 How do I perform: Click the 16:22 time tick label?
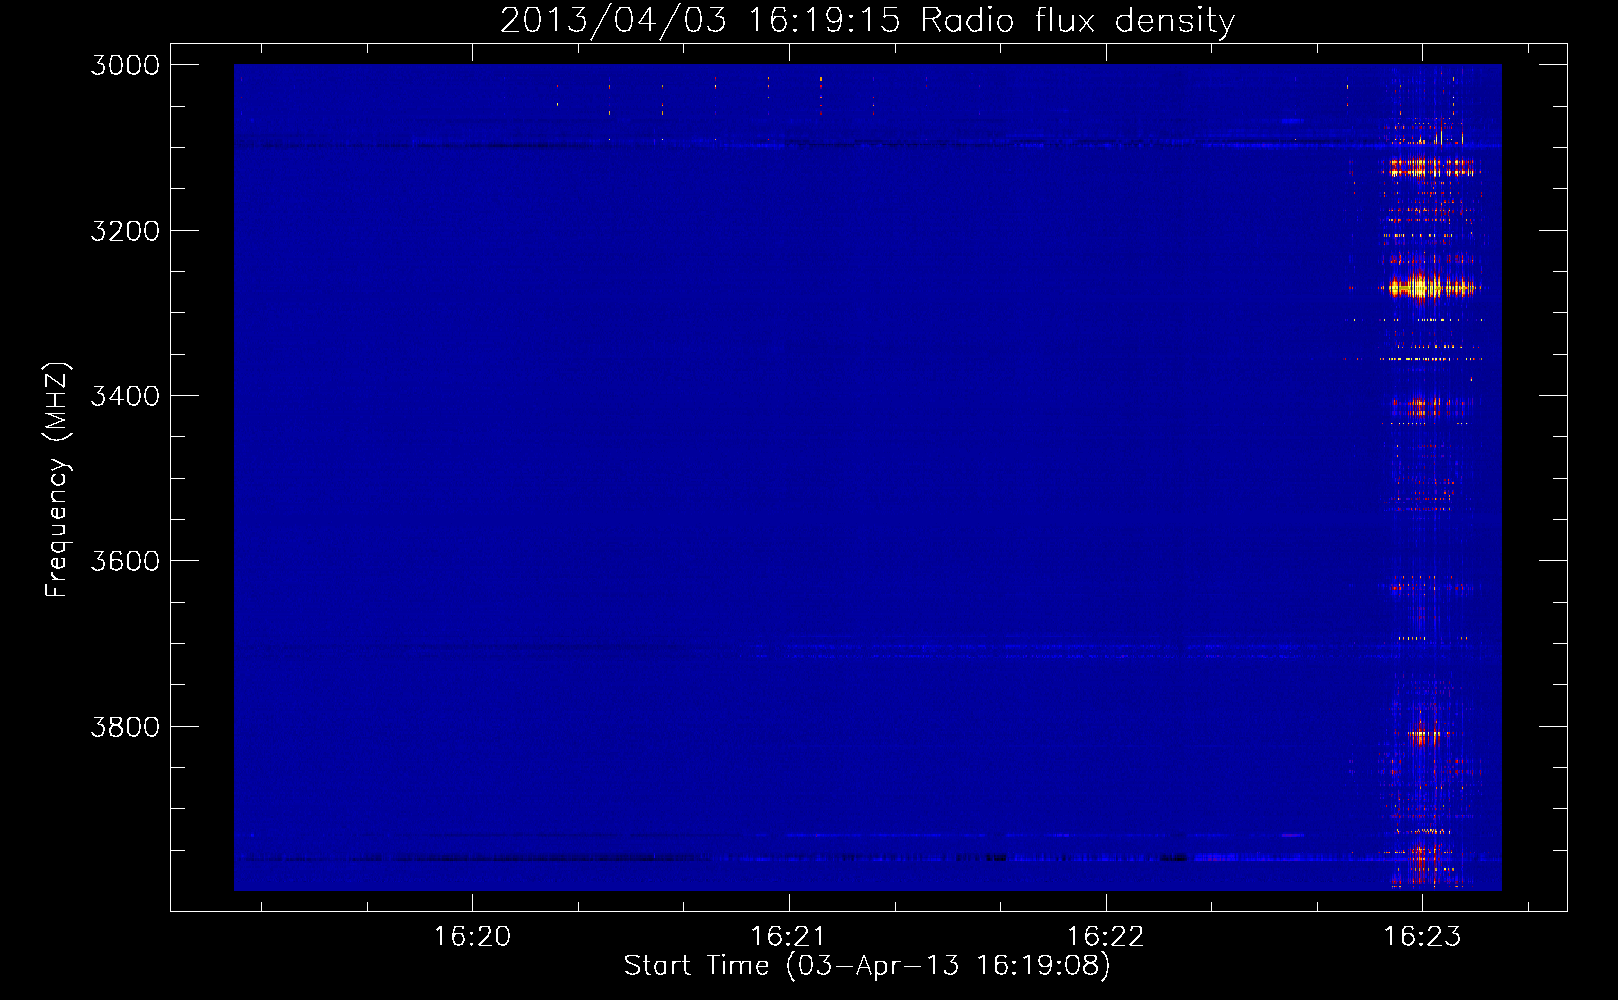[x=1105, y=936]
